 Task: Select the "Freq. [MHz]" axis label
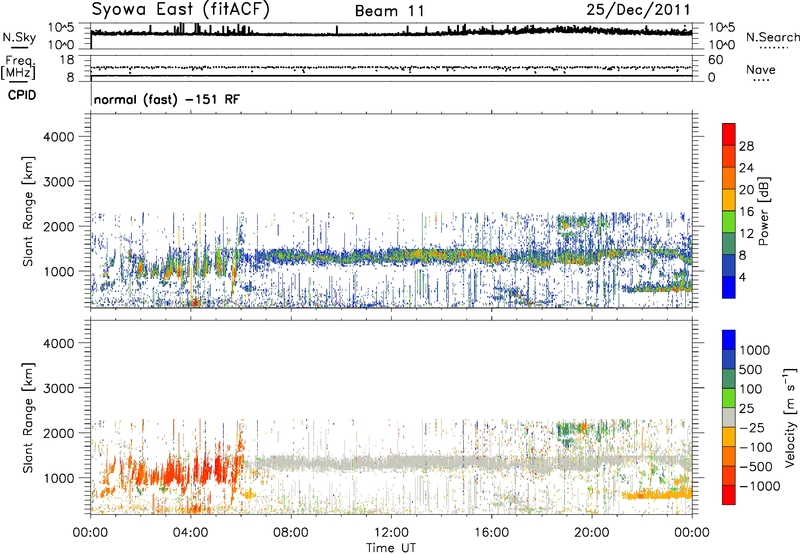tap(18, 68)
